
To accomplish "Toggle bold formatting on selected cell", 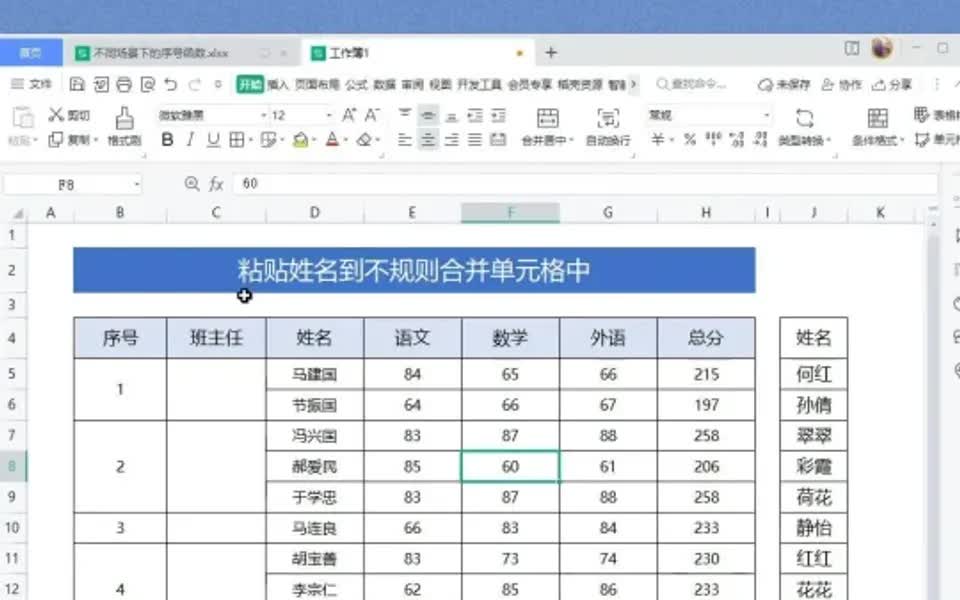I will click(x=167, y=138).
